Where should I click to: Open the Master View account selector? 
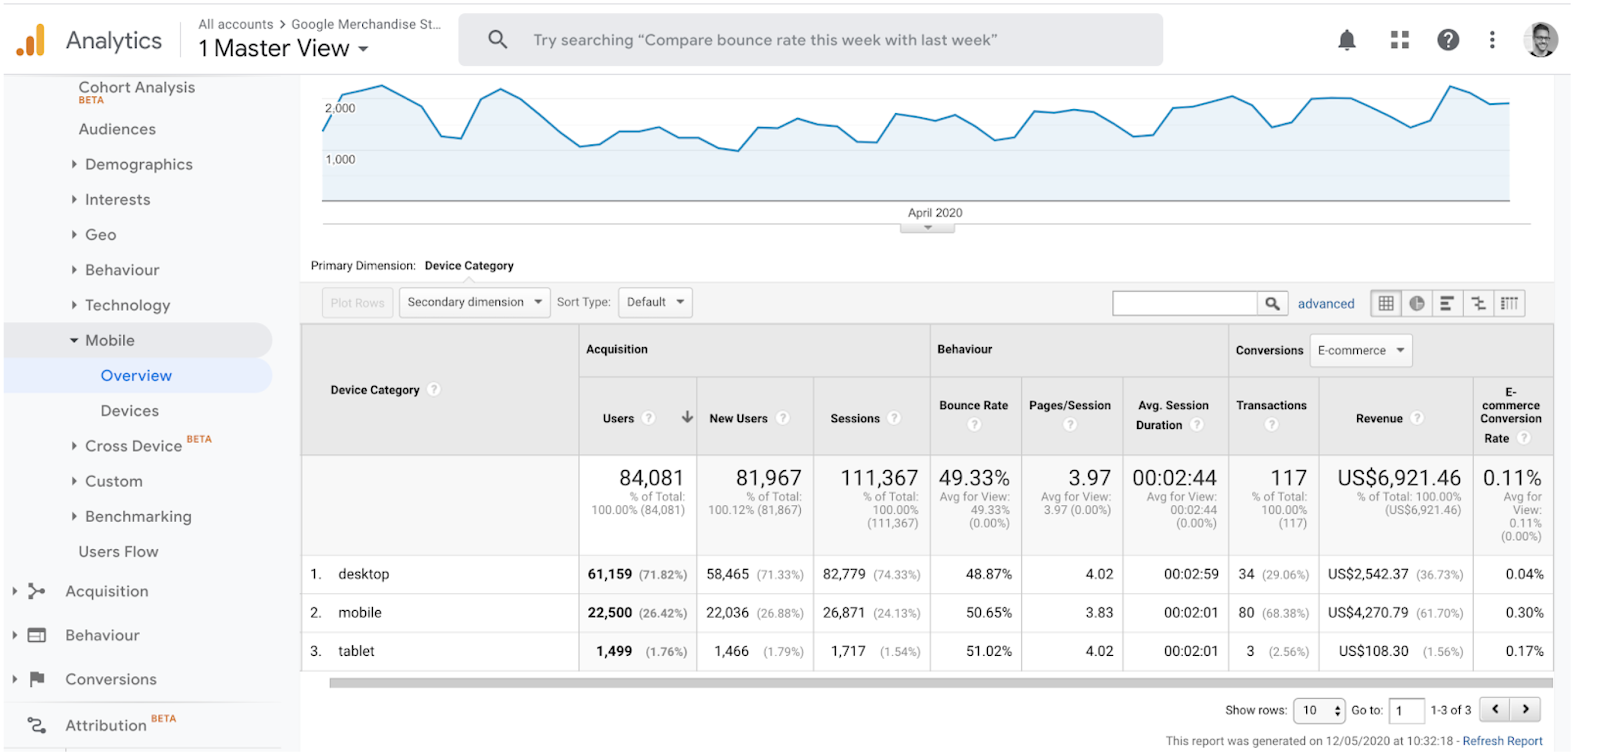click(283, 48)
